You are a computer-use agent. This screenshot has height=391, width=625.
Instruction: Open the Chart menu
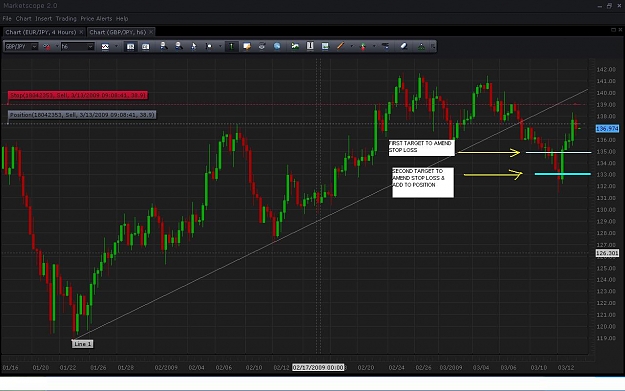[x=24, y=19]
